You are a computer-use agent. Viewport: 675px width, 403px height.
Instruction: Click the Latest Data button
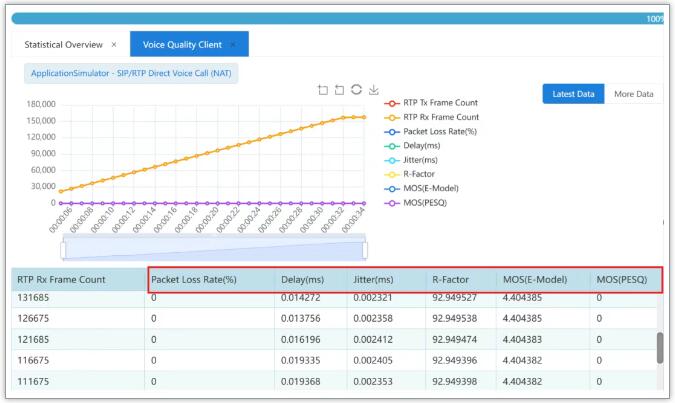coord(574,94)
